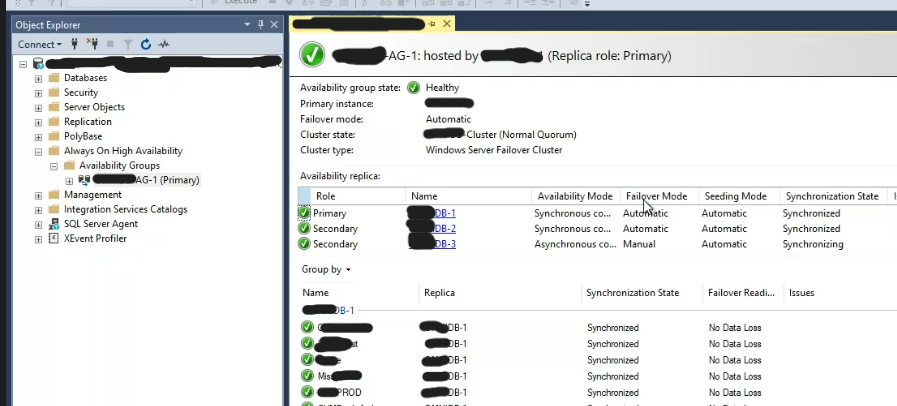Screen dimensions: 897x406
Task: Click the SQL Server Agent icon
Action: coord(54,224)
